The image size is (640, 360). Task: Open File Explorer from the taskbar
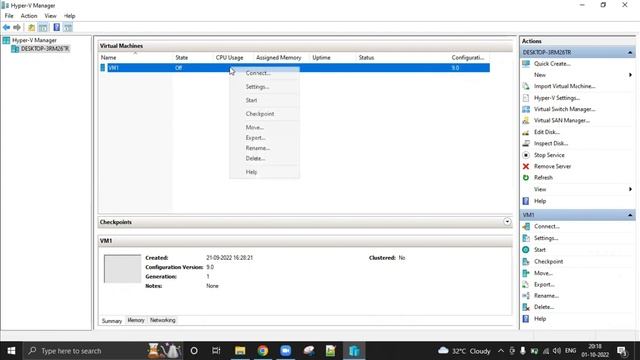point(240,351)
